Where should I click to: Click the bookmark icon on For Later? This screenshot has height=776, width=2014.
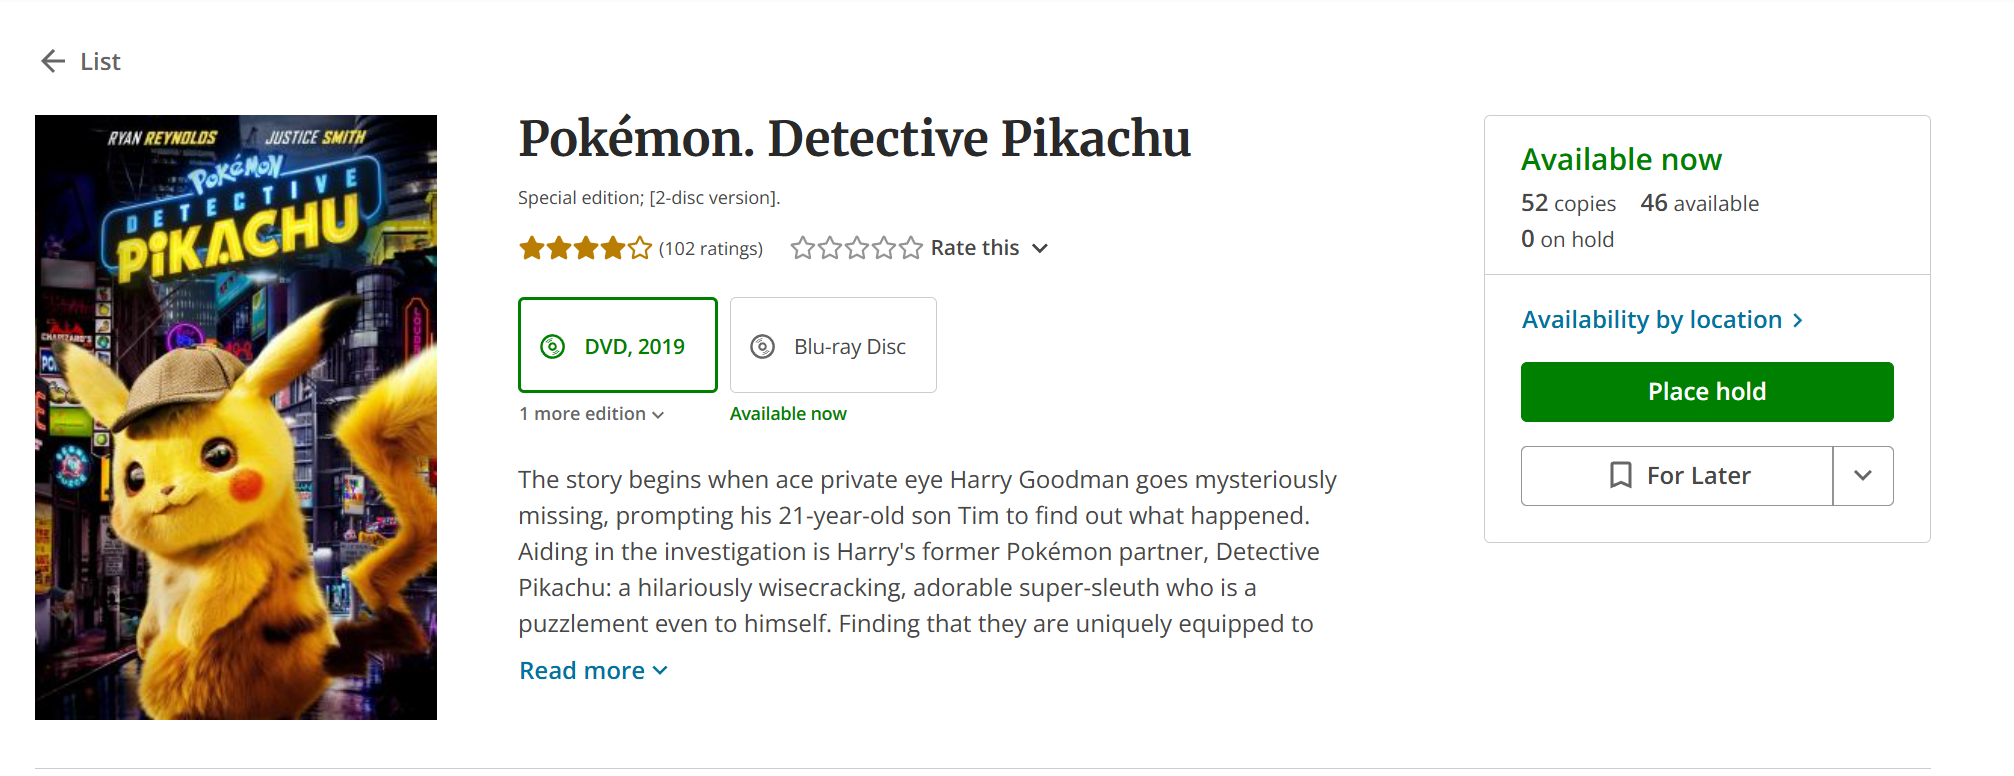pos(1620,475)
